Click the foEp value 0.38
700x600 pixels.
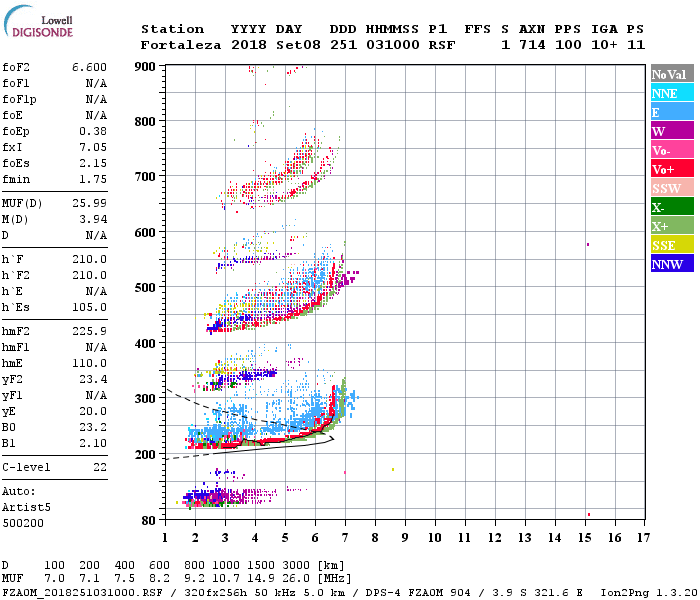point(93,131)
